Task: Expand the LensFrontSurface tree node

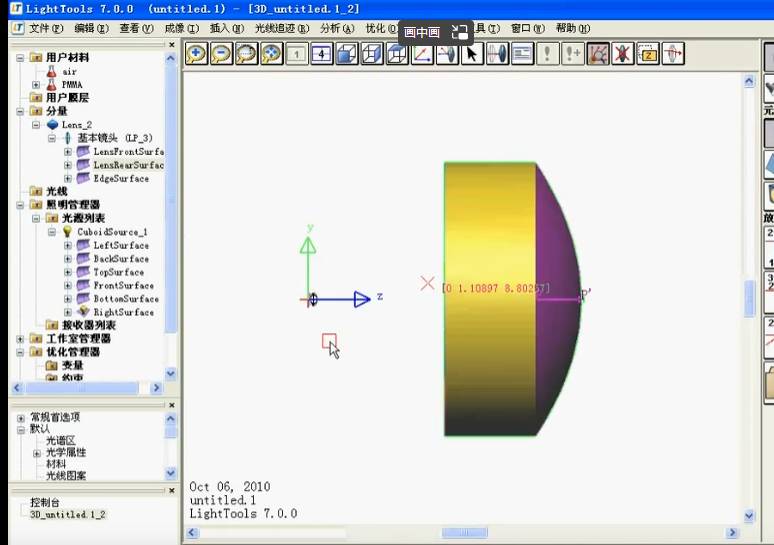Action: (68, 152)
